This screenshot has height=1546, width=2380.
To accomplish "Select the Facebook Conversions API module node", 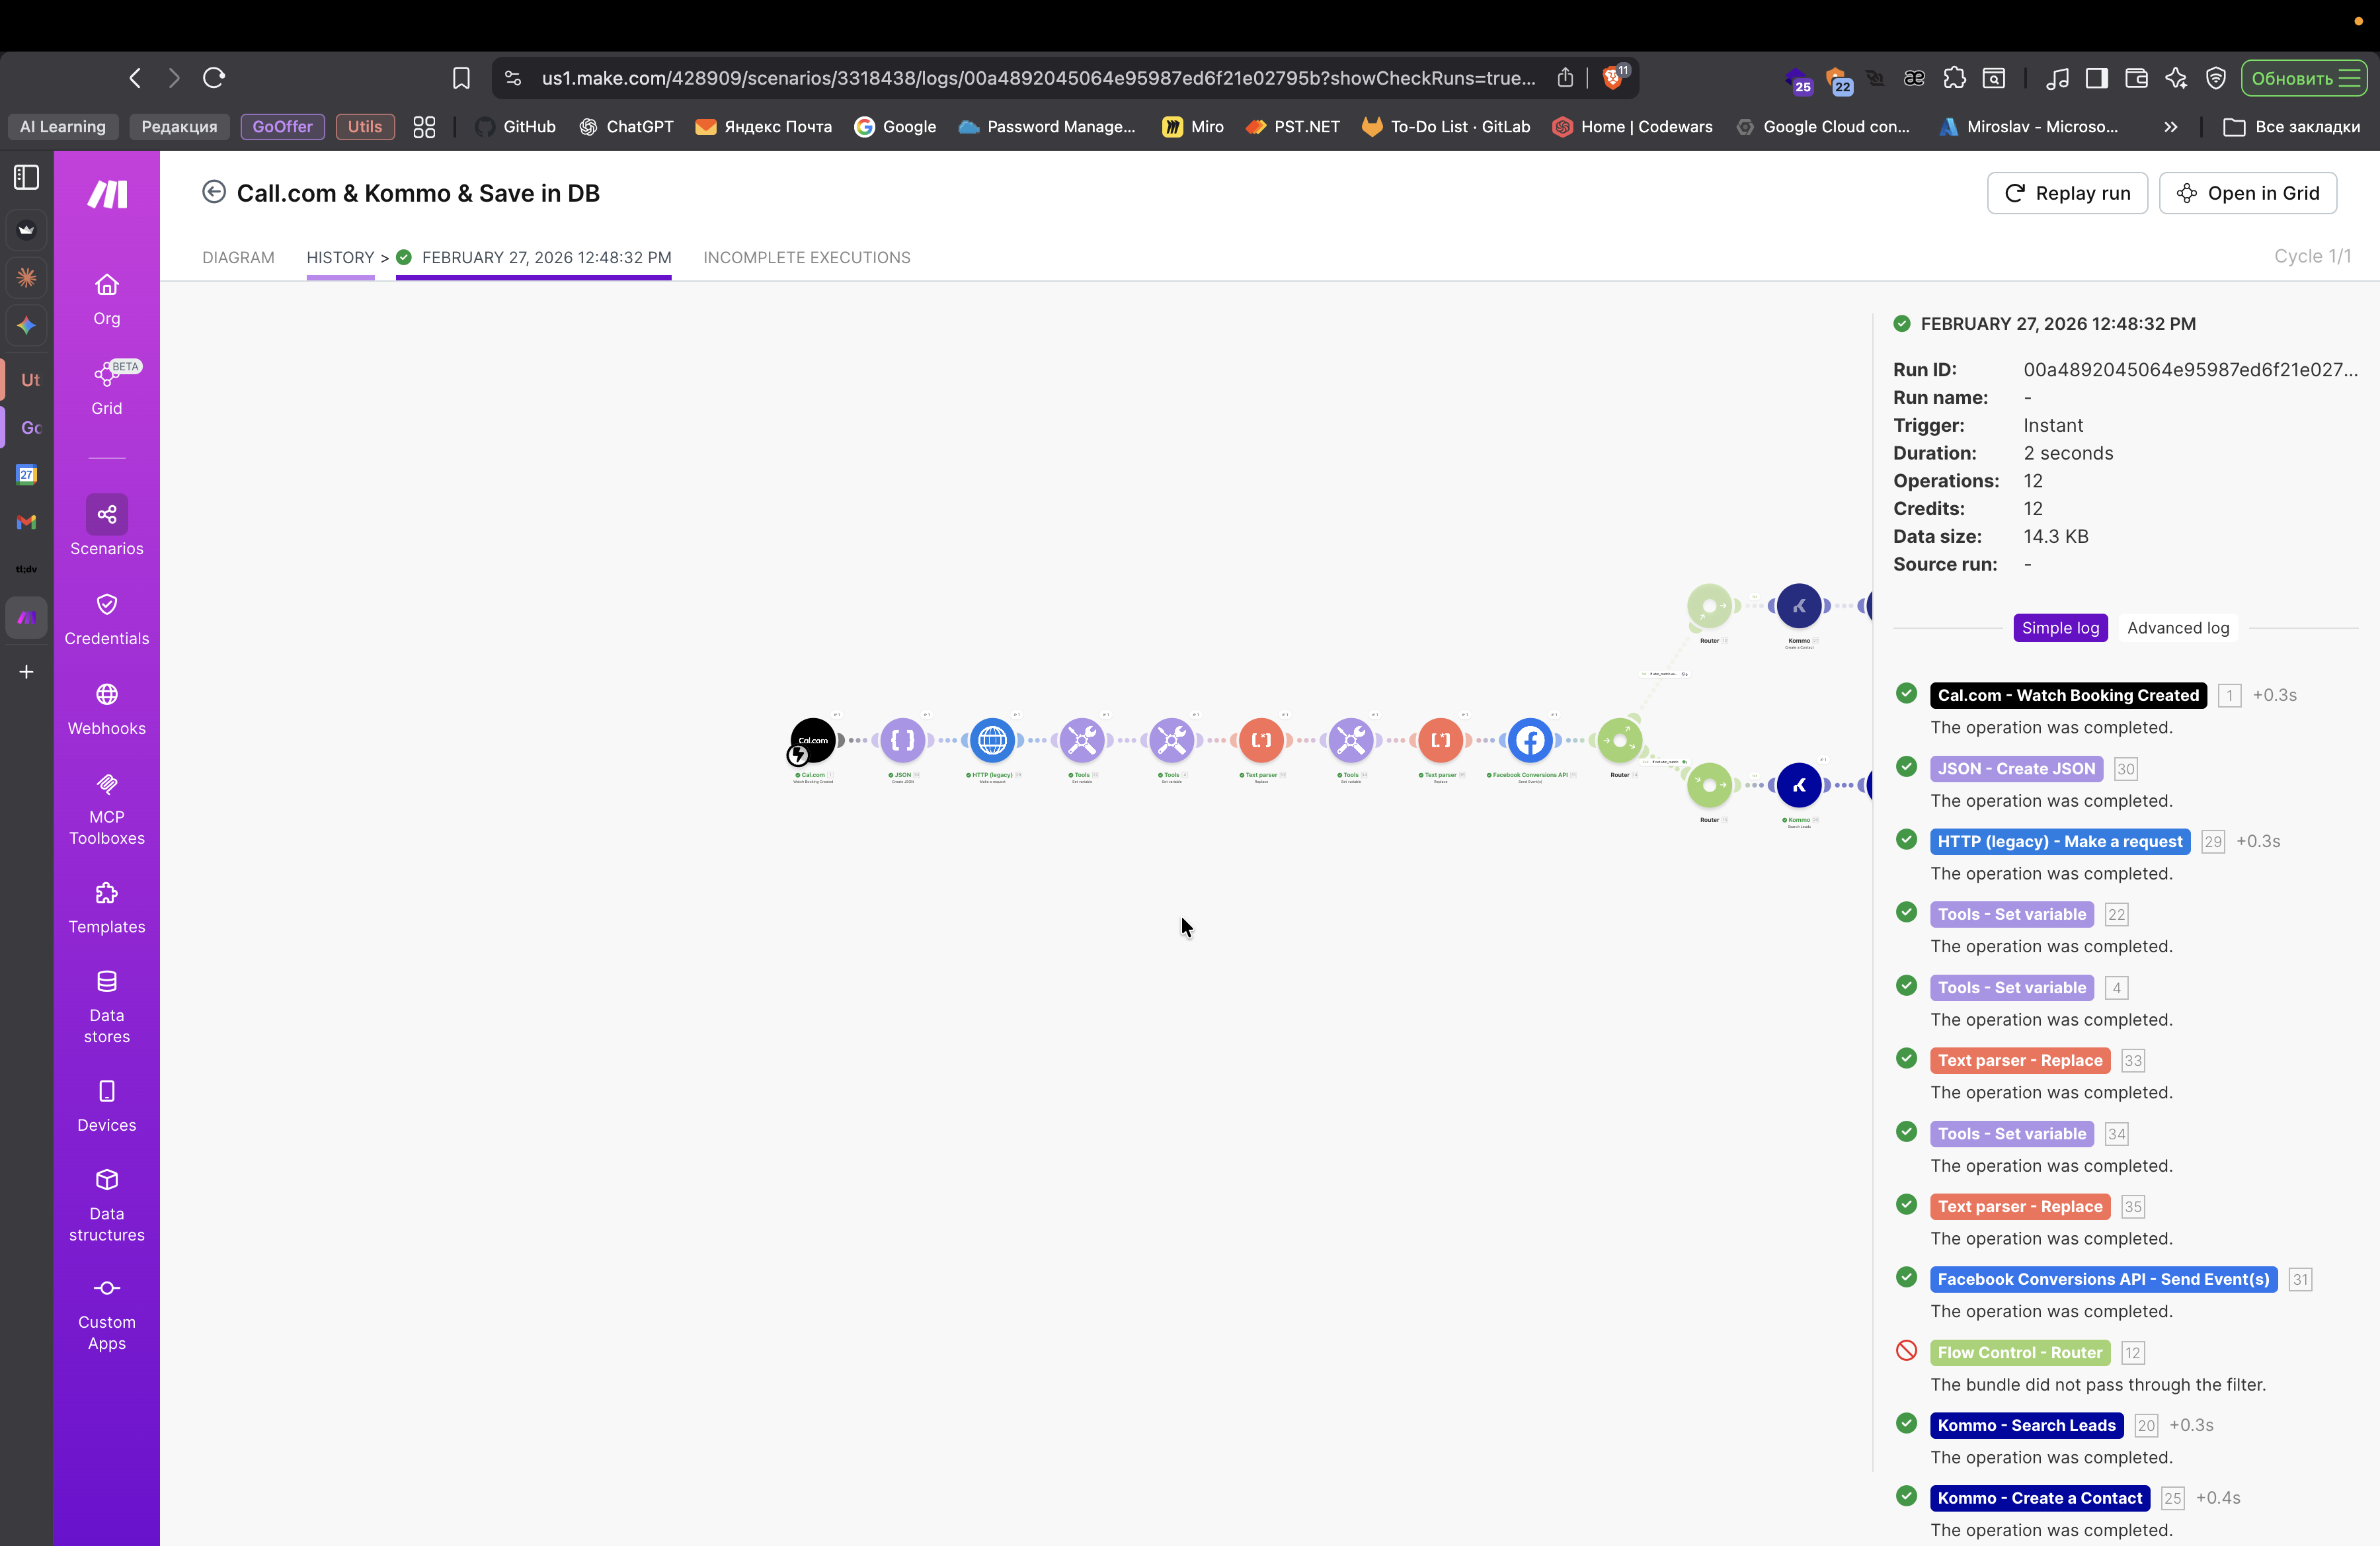I will (x=1529, y=740).
